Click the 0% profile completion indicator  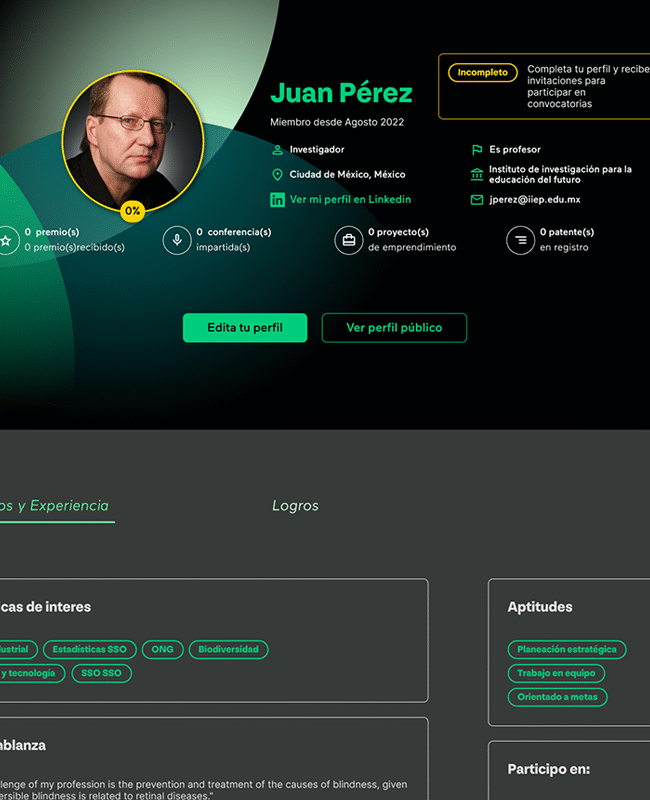point(133,211)
